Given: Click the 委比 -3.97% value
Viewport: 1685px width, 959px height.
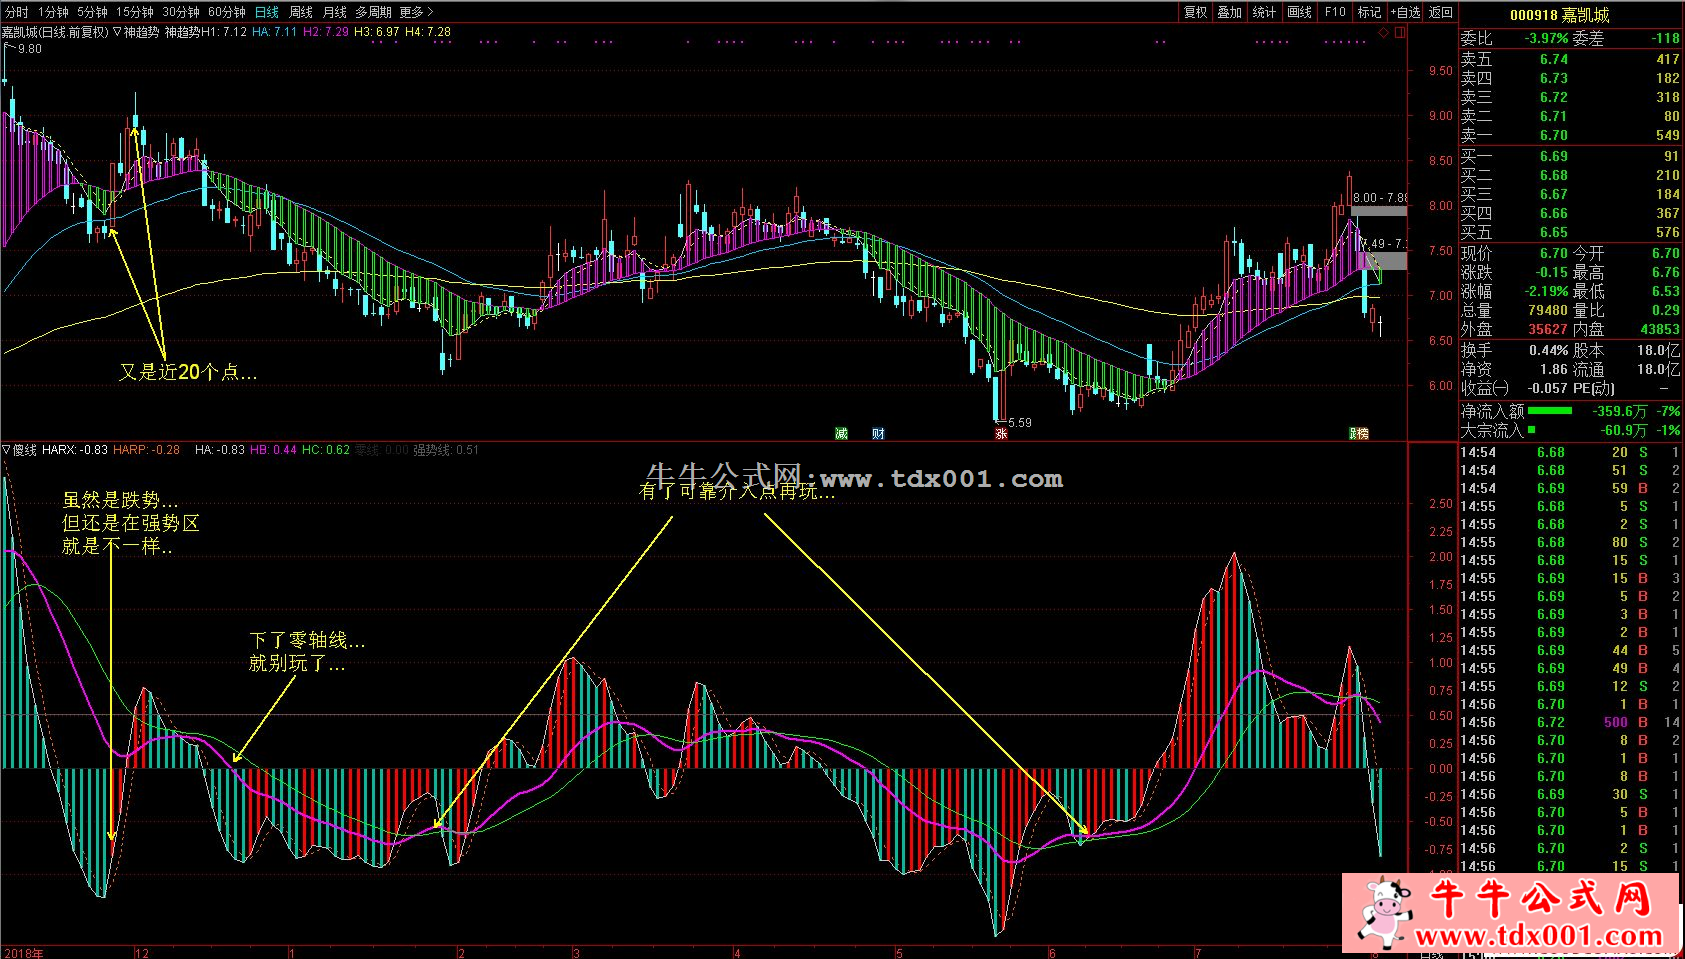Looking at the screenshot, I should (1546, 38).
